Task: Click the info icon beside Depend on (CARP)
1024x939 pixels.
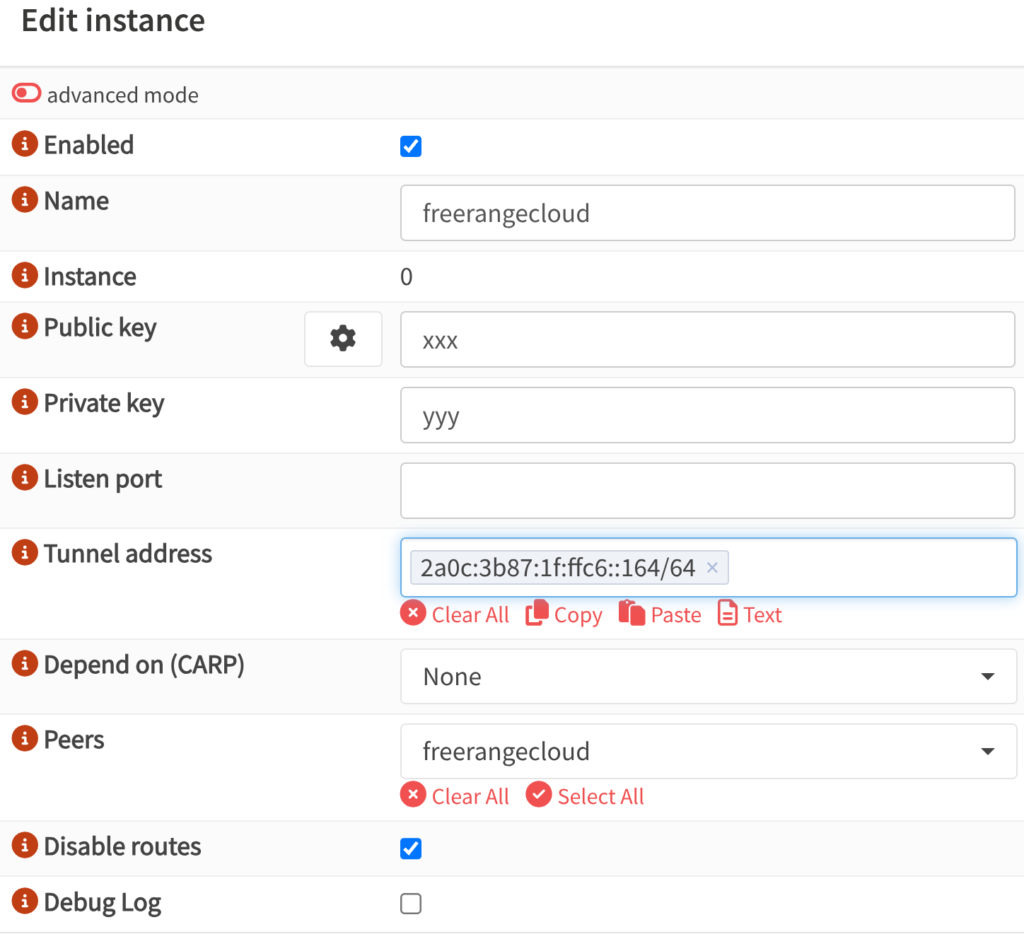Action: pyautogui.click(x=25, y=664)
